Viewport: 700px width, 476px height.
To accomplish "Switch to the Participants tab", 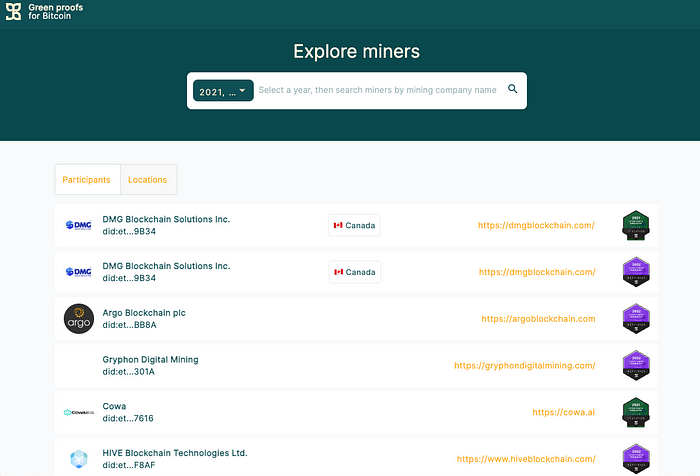I will coord(87,180).
